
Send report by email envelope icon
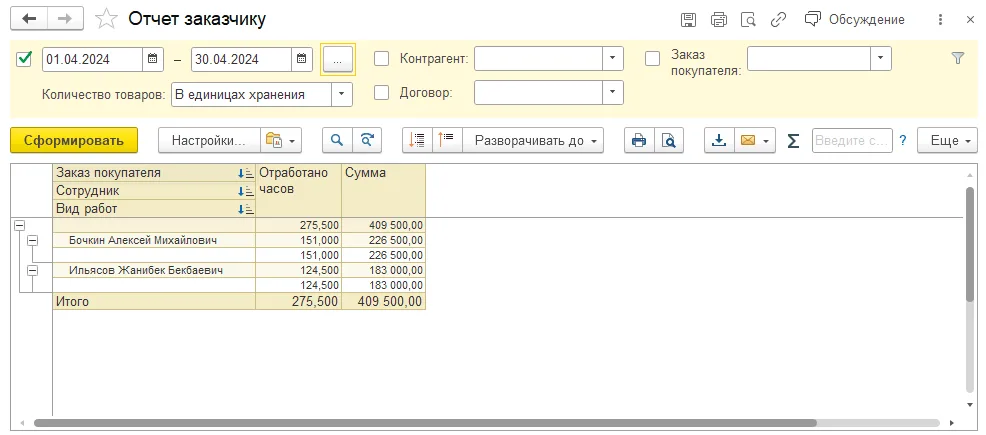coord(747,140)
